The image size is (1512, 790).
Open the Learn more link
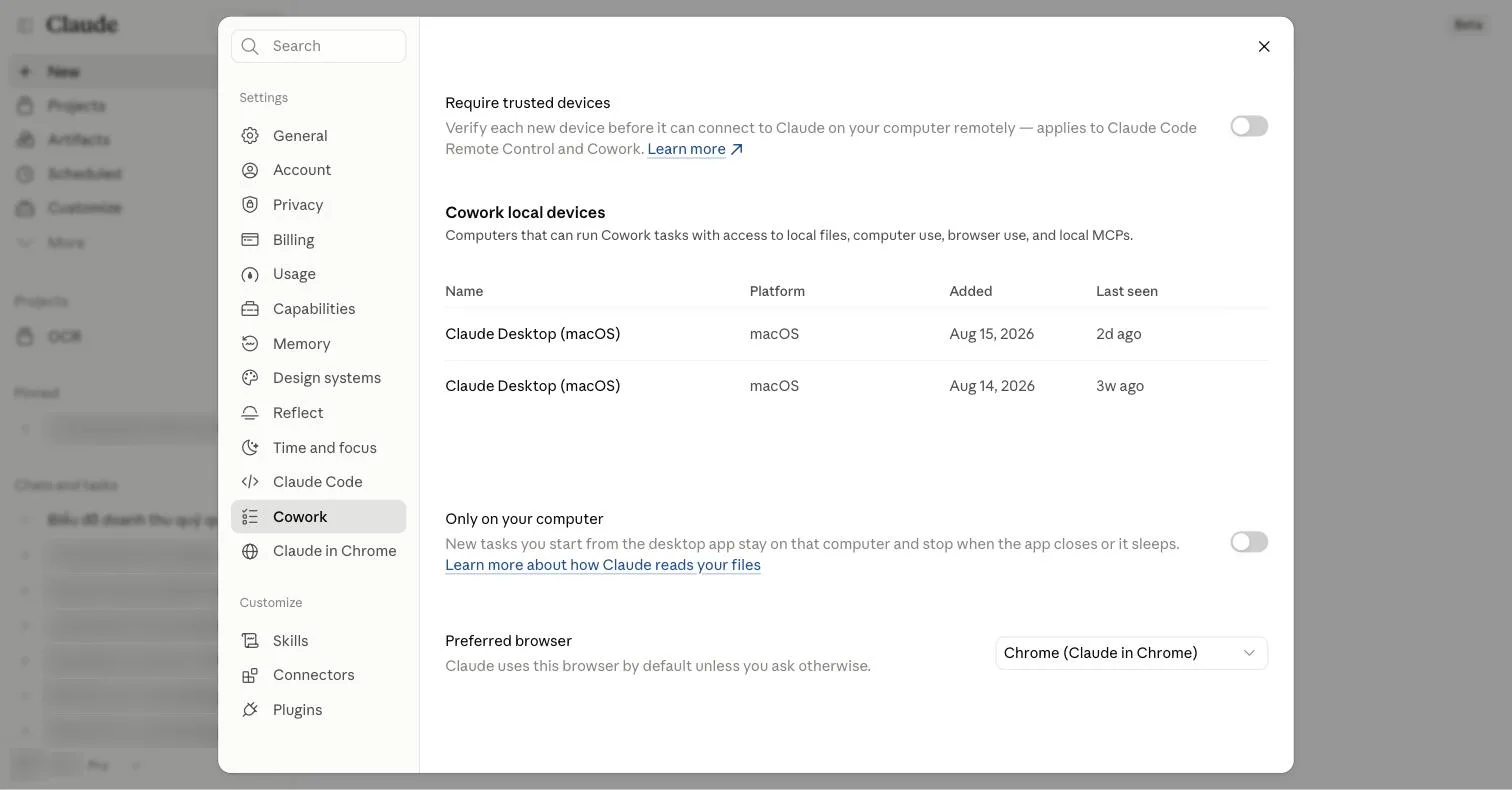pos(695,149)
